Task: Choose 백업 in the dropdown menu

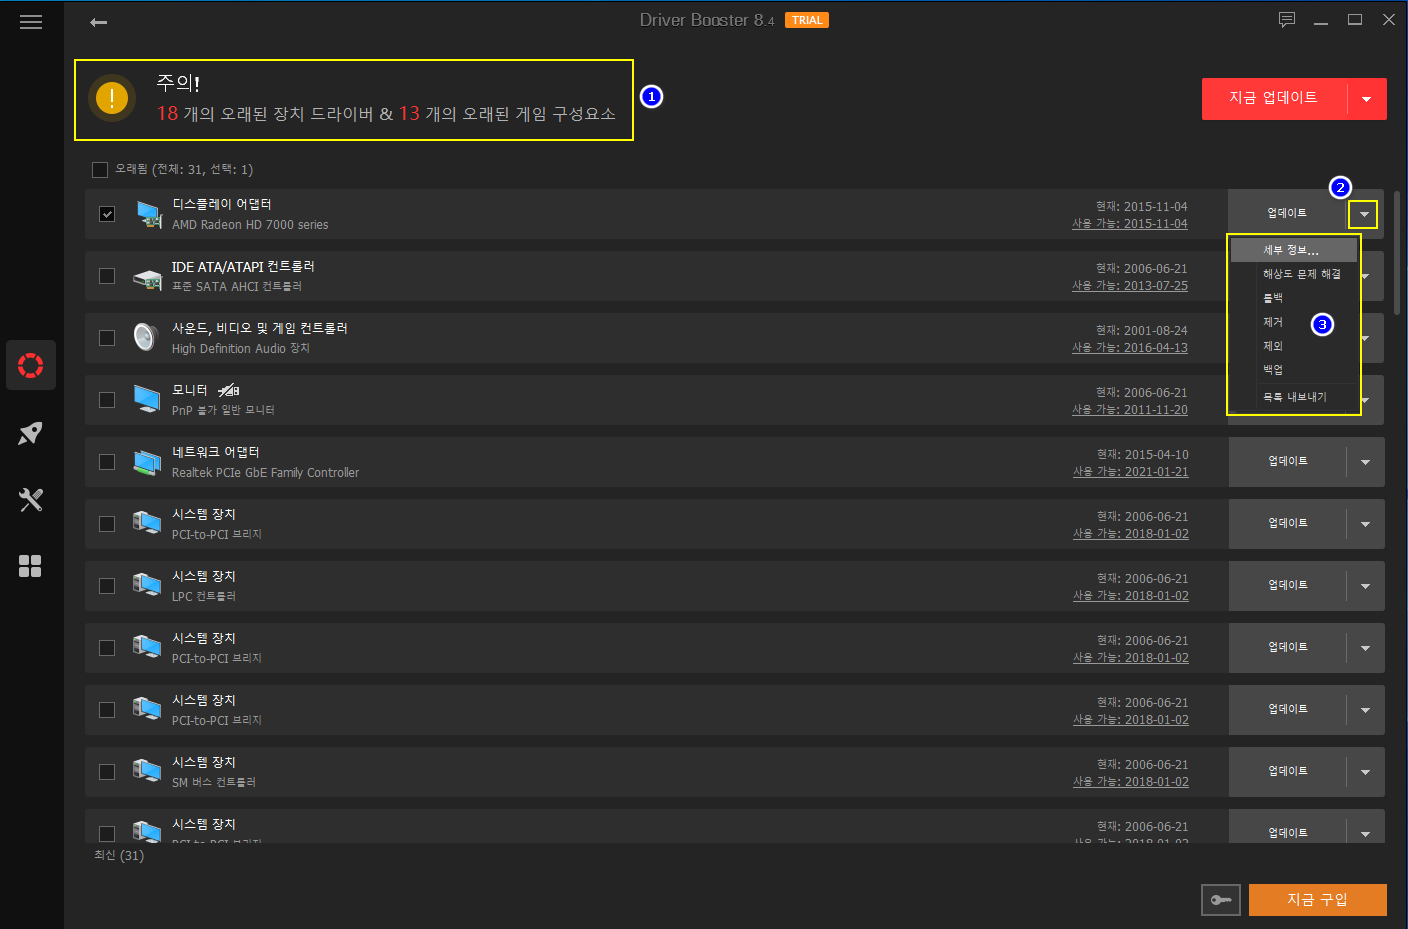Action: coord(1293,370)
